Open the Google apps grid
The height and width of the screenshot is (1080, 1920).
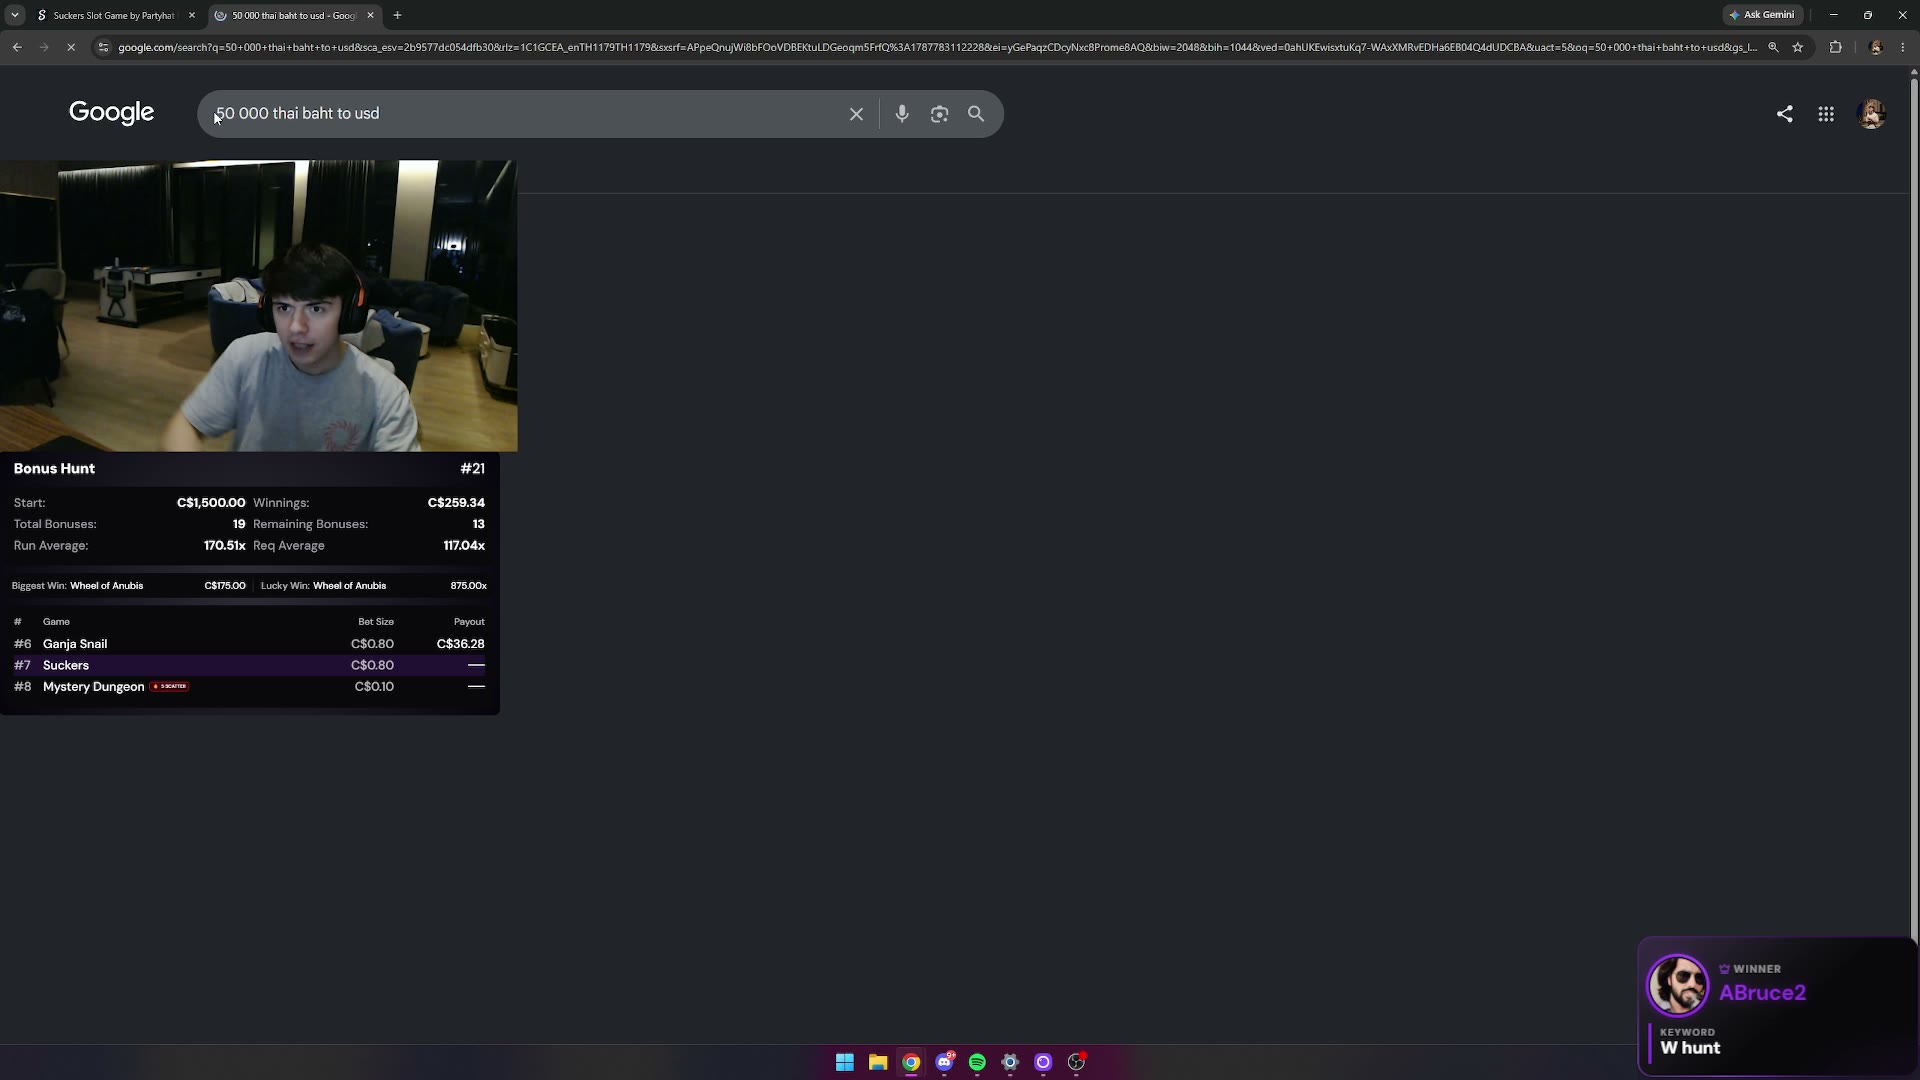(x=1826, y=114)
